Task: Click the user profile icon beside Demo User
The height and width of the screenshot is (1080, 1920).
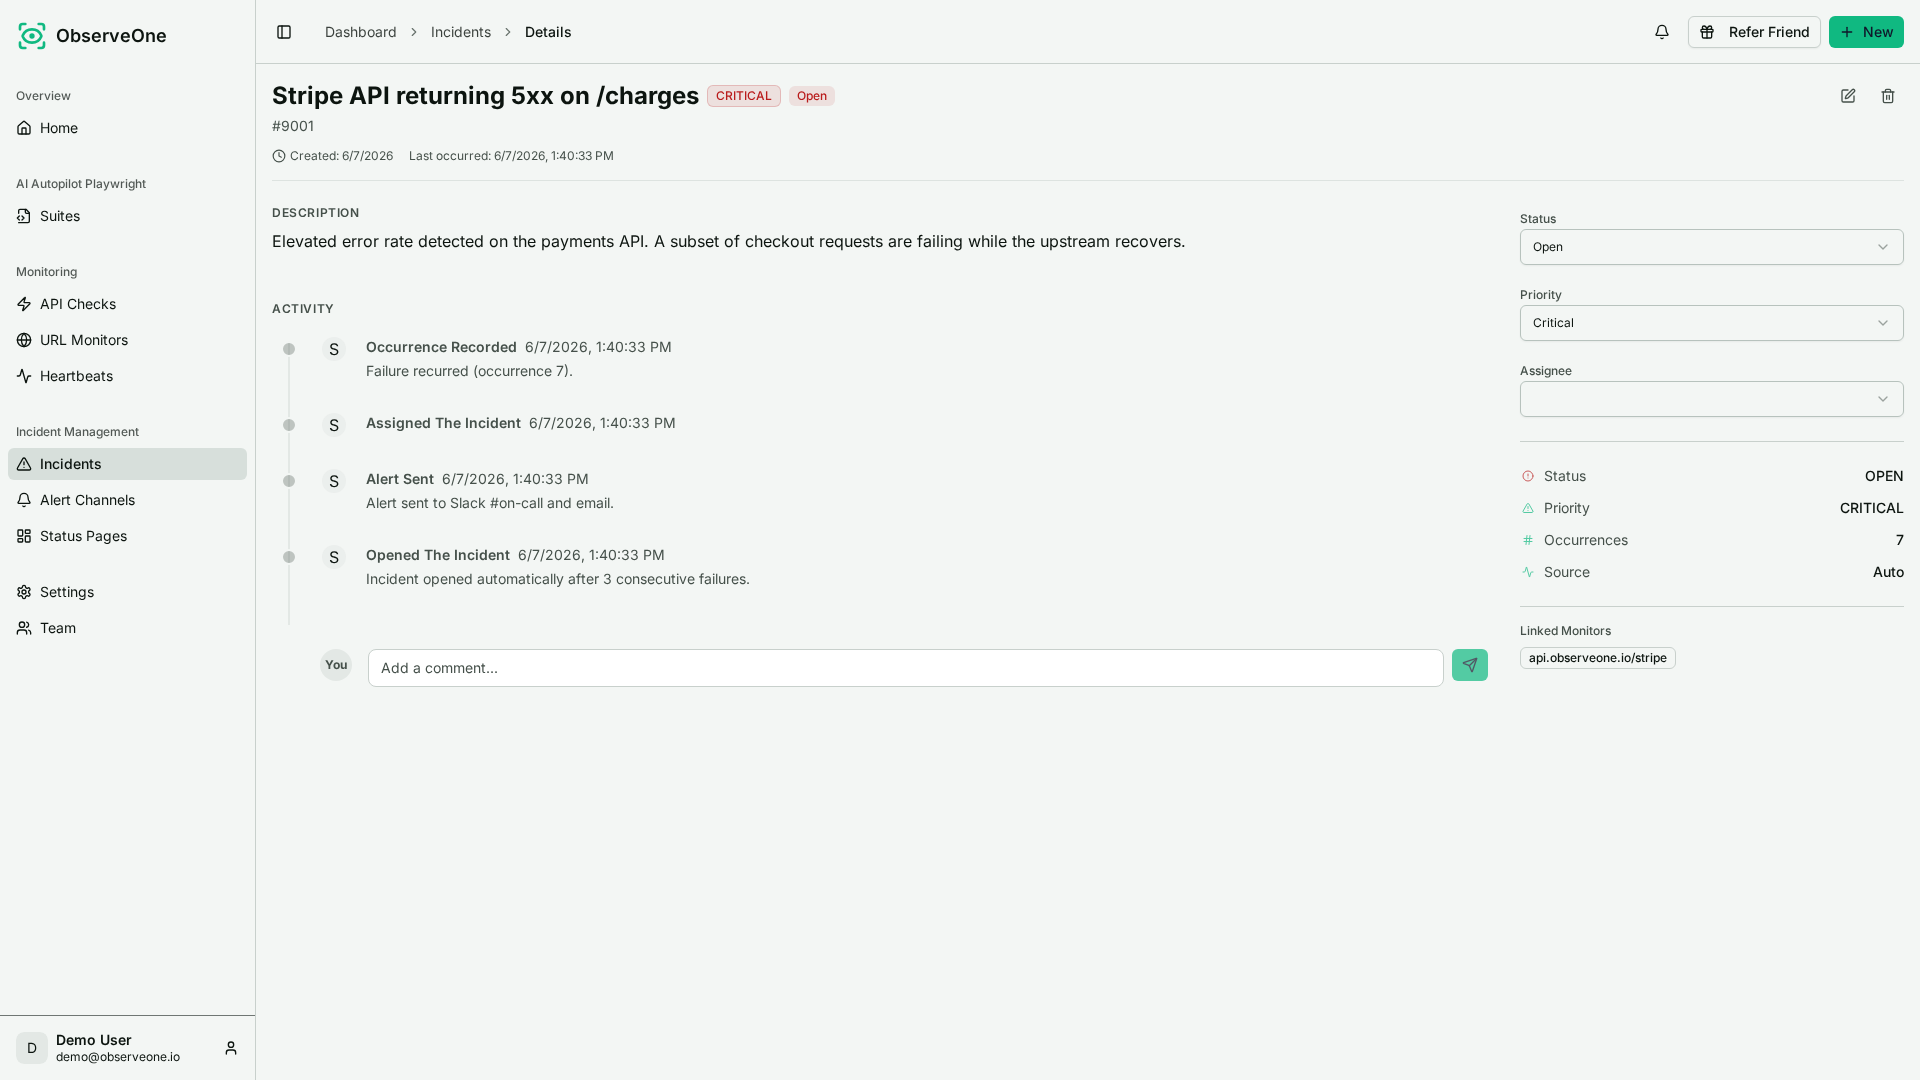Action: coord(231,1048)
